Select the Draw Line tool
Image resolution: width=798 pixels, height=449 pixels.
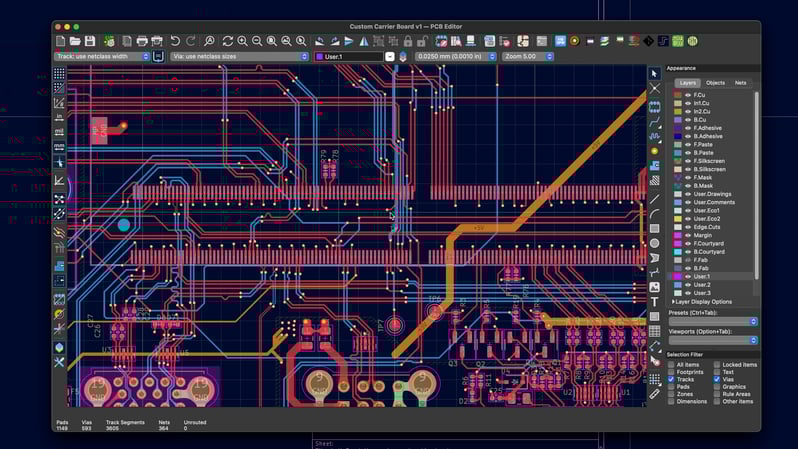[654, 199]
